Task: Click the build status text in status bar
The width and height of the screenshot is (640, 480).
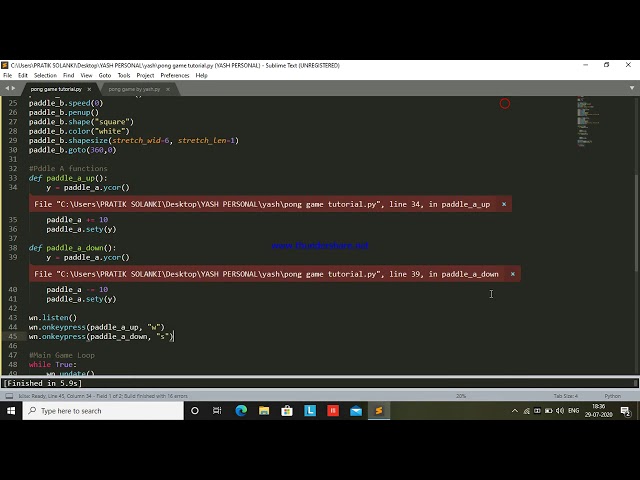Action: (103, 396)
